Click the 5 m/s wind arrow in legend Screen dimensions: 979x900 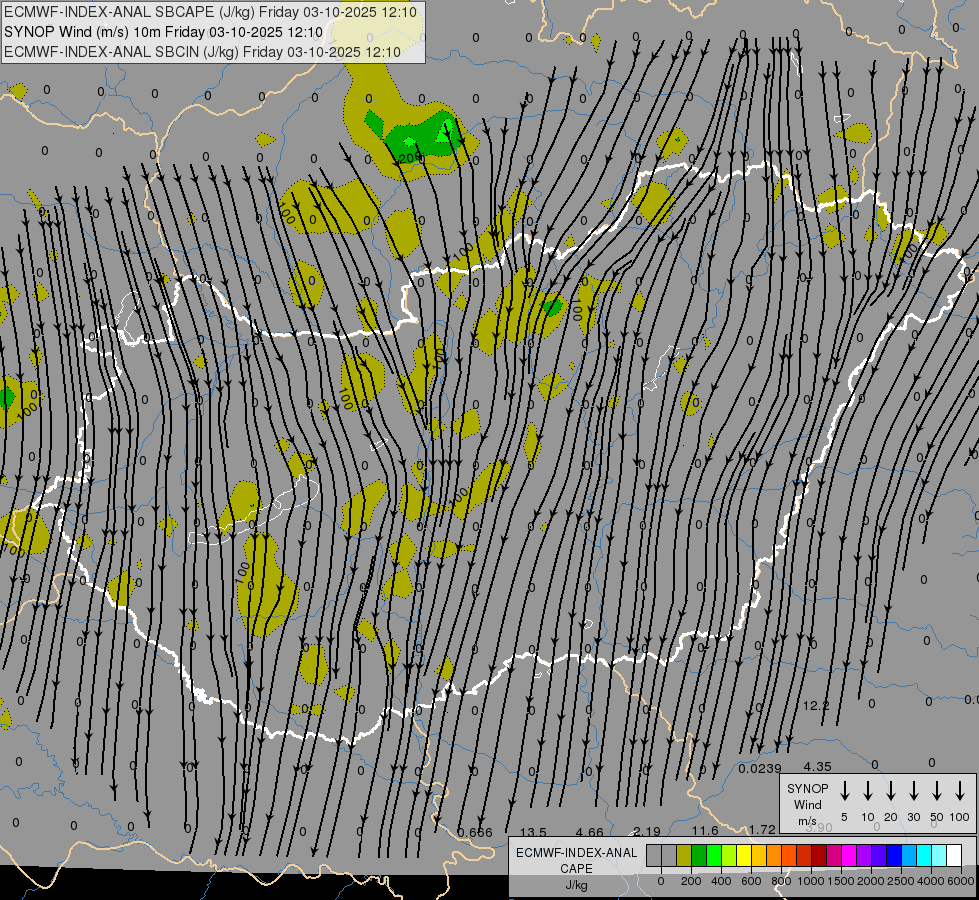pyautogui.click(x=844, y=791)
